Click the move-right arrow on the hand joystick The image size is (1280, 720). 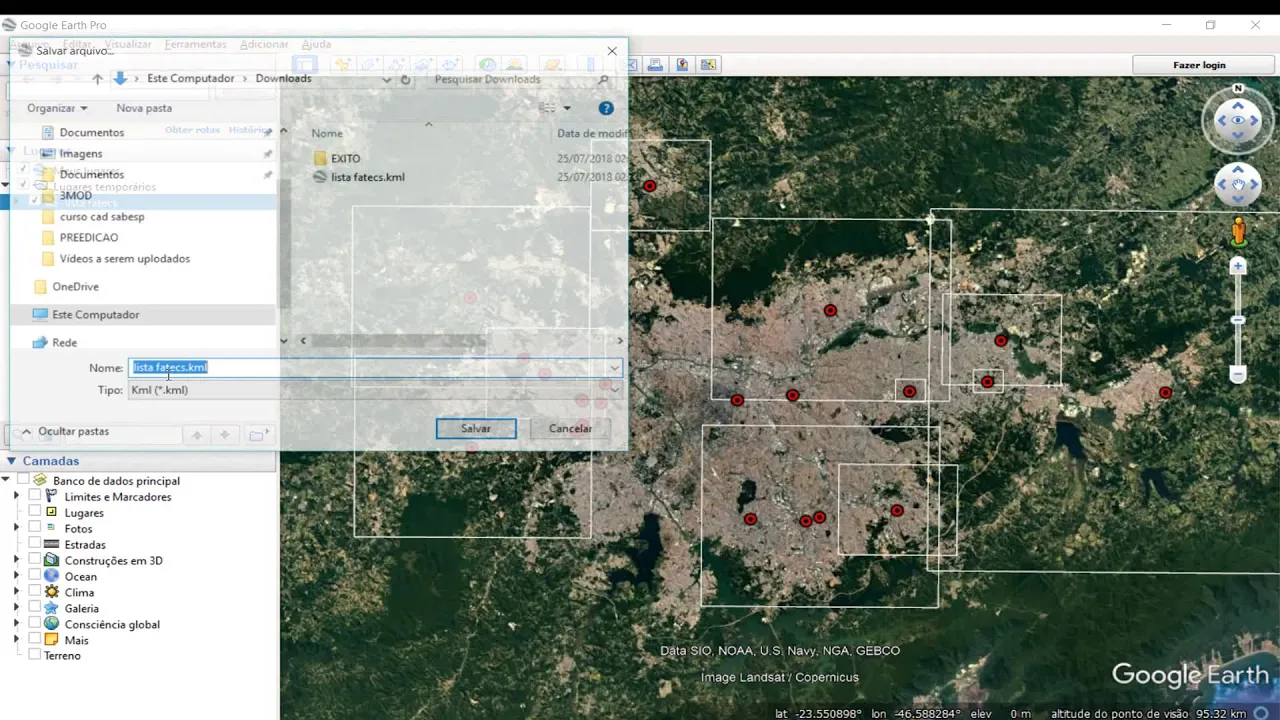click(1255, 185)
